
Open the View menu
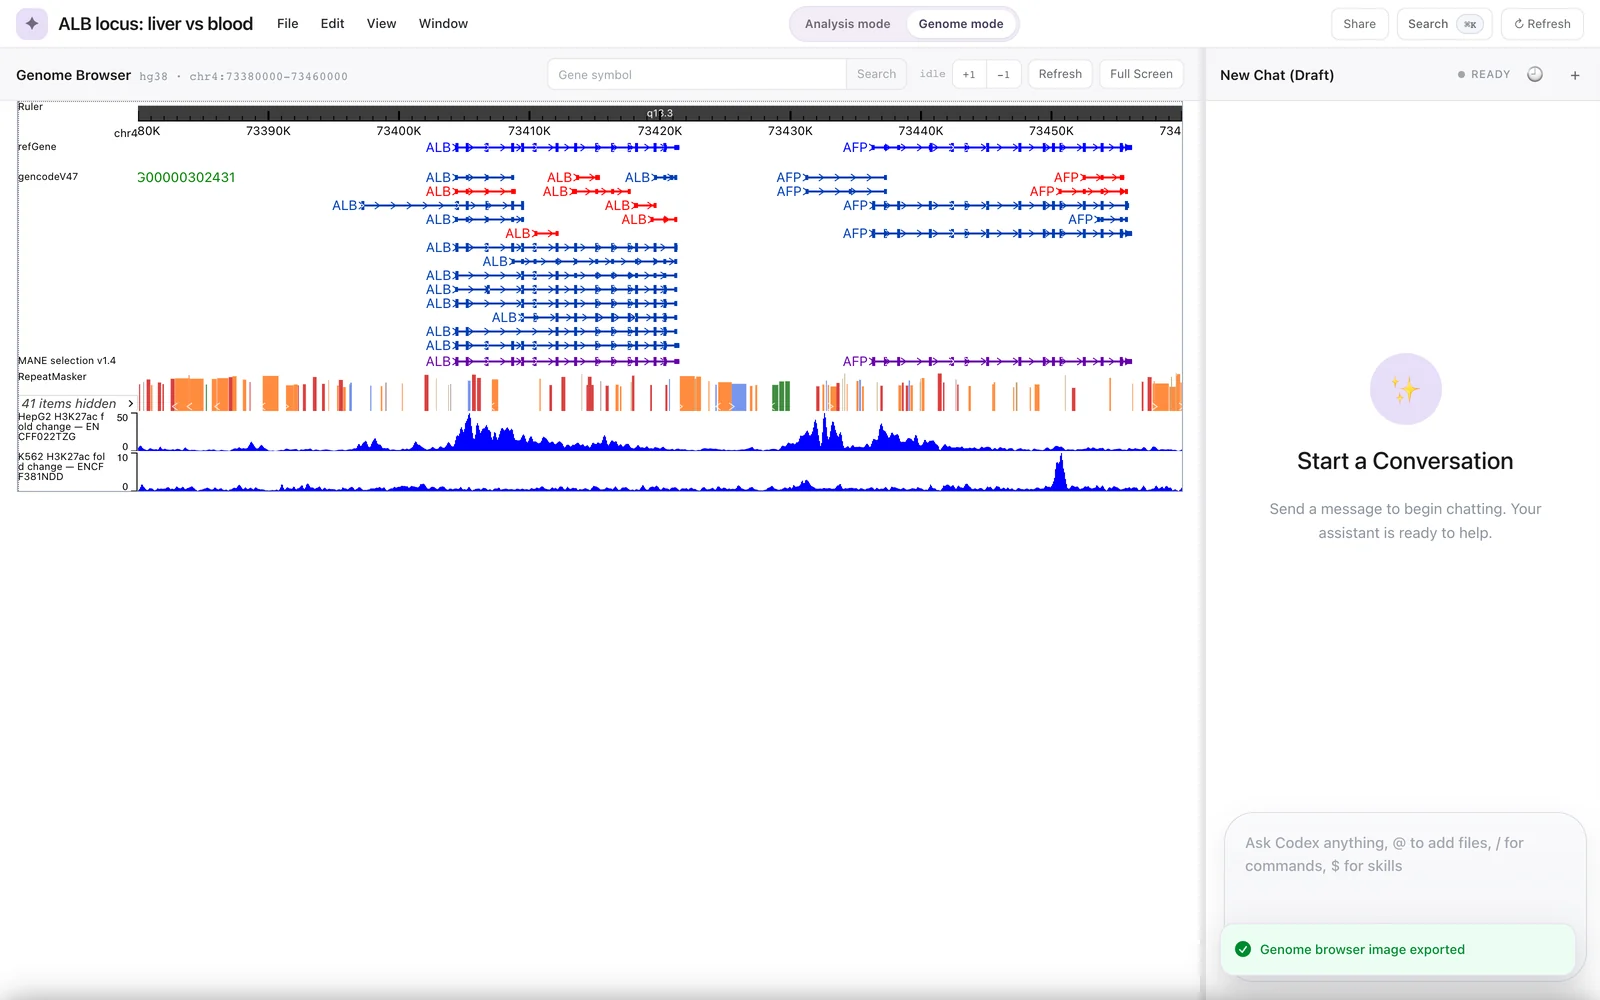point(381,23)
